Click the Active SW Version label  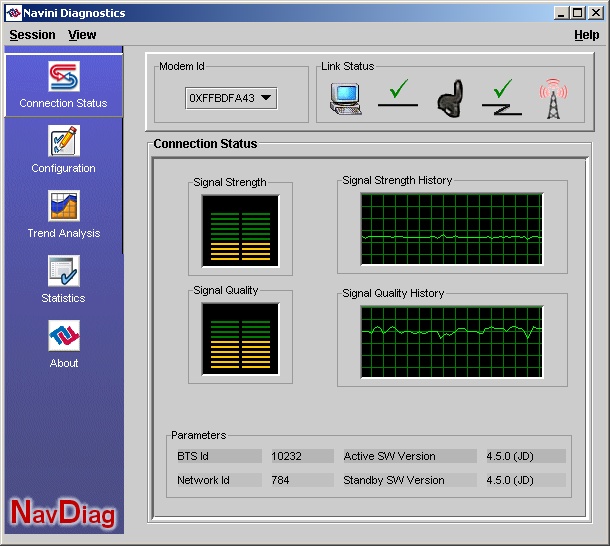(x=410, y=456)
